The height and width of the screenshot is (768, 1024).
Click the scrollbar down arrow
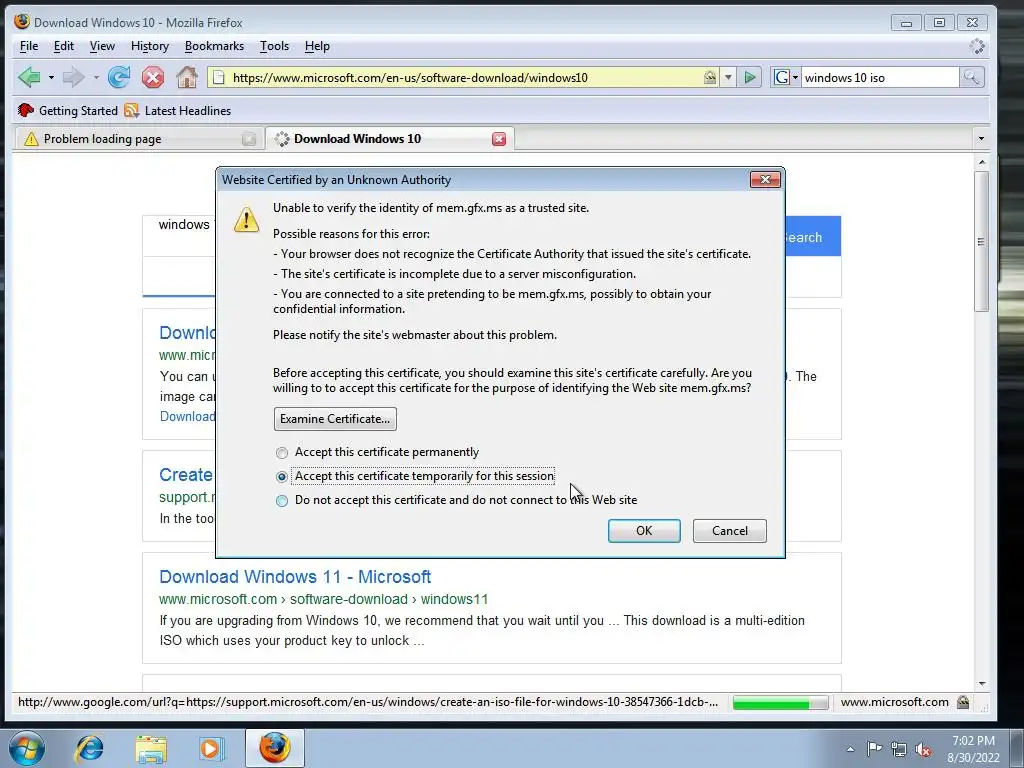[x=982, y=684]
